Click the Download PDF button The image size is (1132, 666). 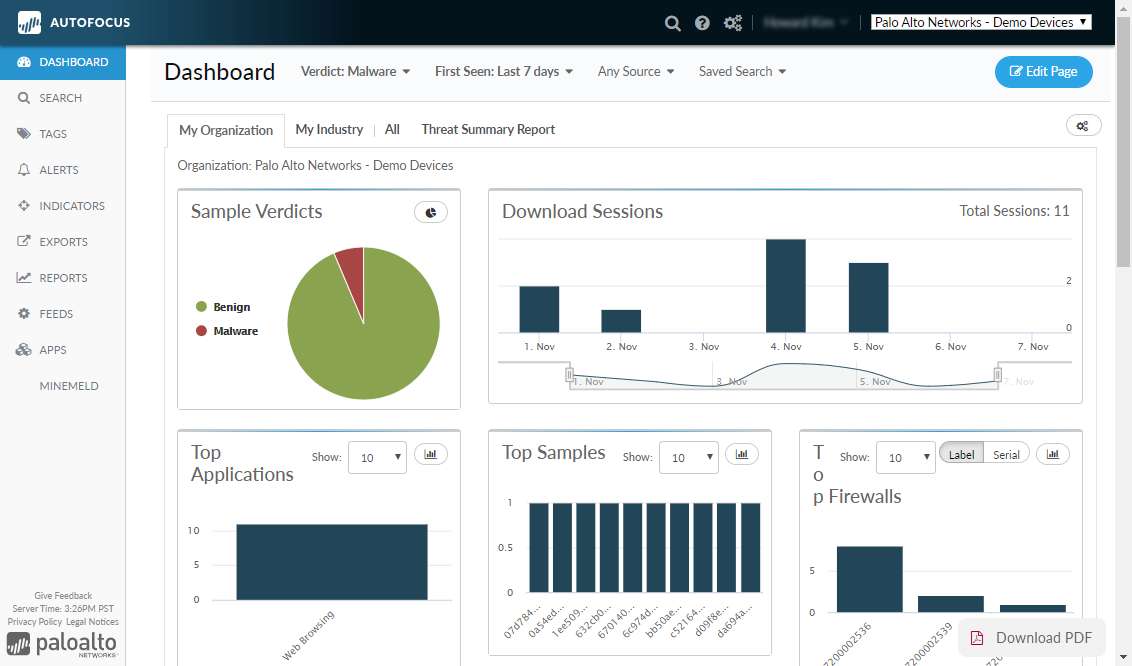[1032, 638]
